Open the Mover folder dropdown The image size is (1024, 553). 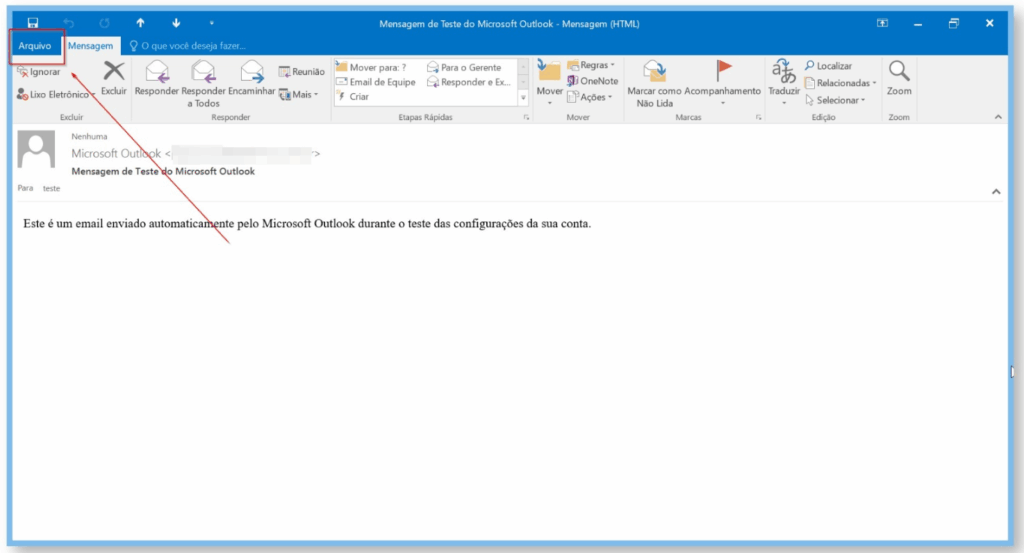click(549, 80)
